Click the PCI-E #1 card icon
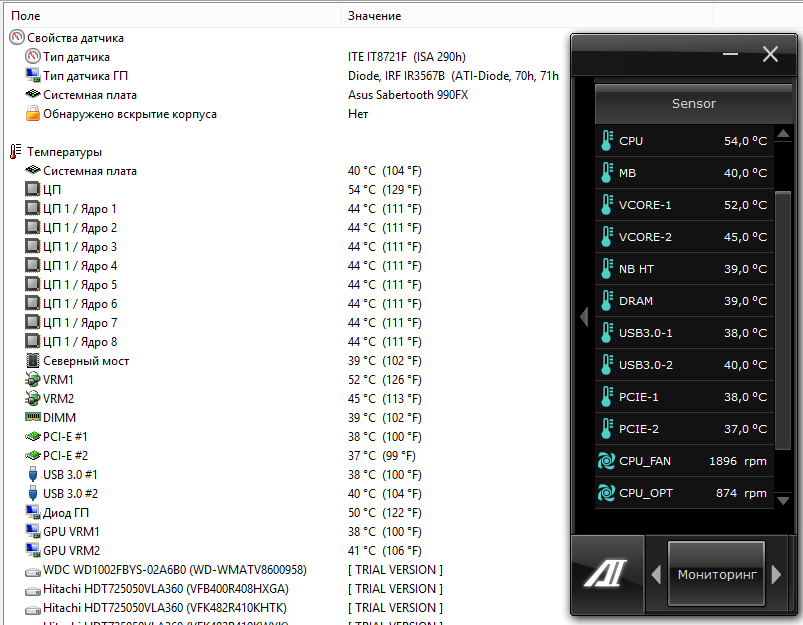The width and height of the screenshot is (803, 625). [x=33, y=436]
